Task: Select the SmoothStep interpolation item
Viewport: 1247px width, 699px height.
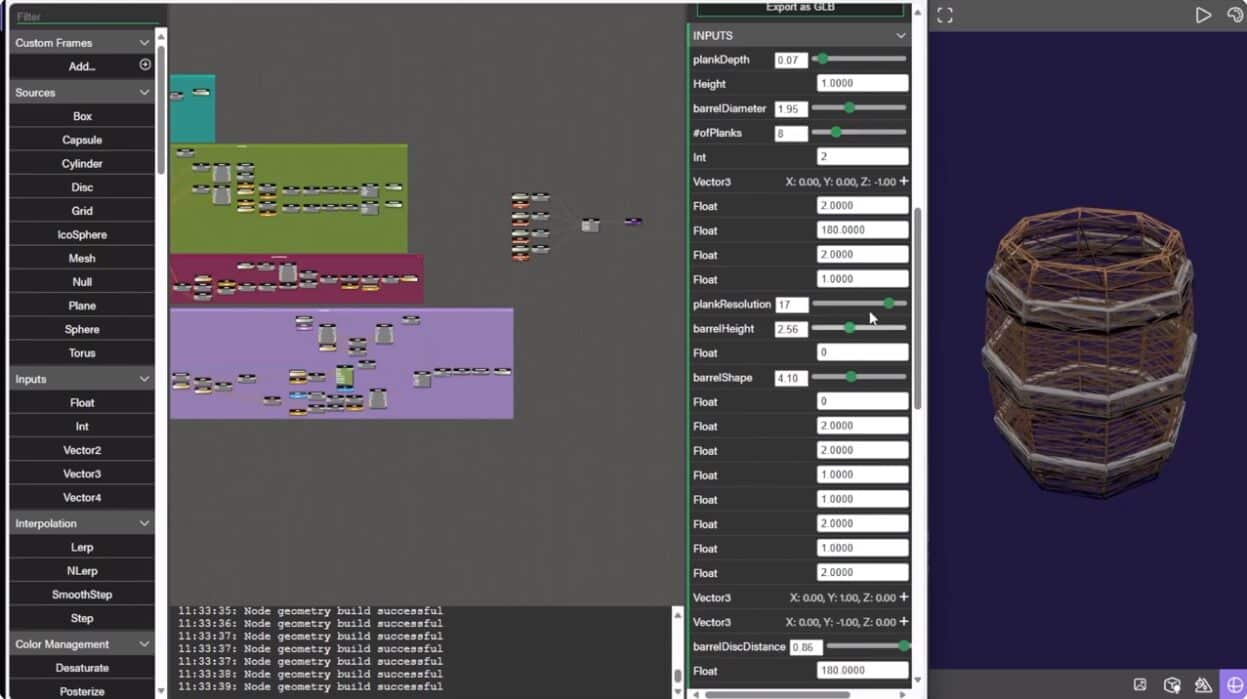Action: click(82, 595)
